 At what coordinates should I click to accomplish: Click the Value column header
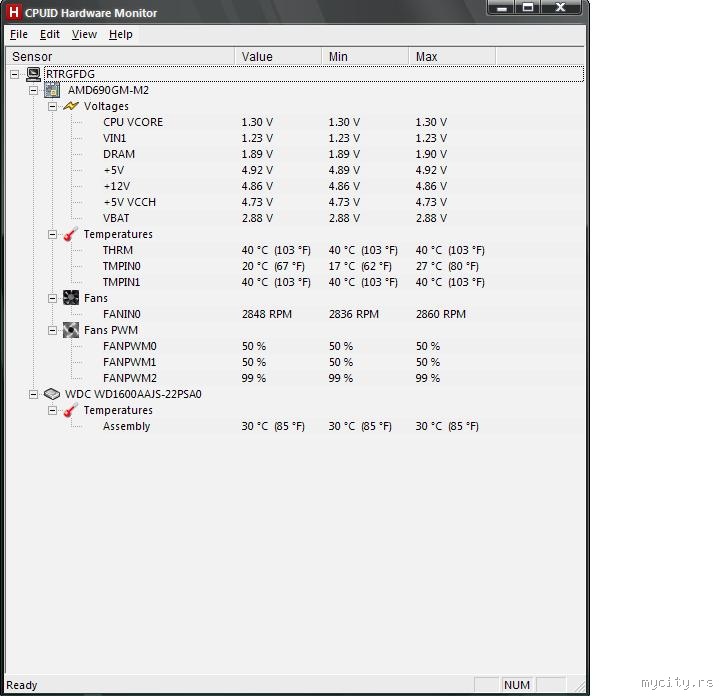tap(278, 56)
